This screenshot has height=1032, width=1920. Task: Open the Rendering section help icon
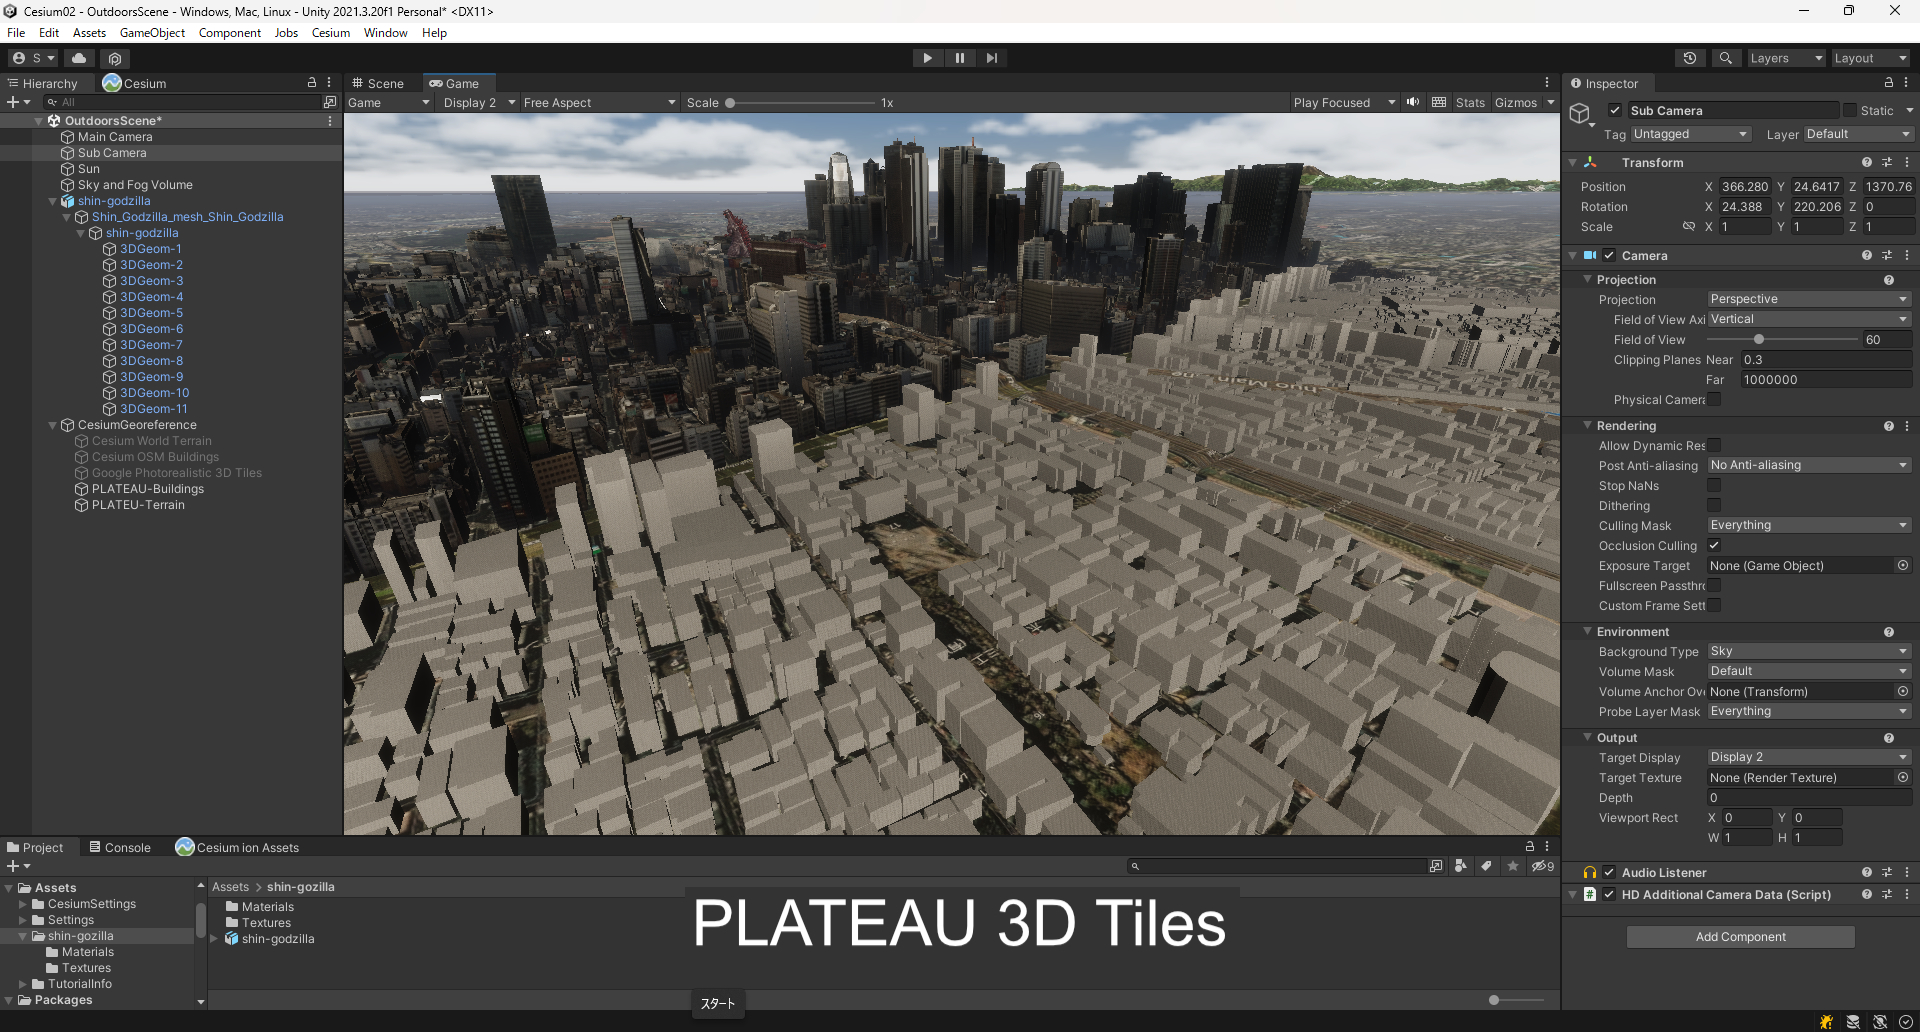(x=1889, y=425)
